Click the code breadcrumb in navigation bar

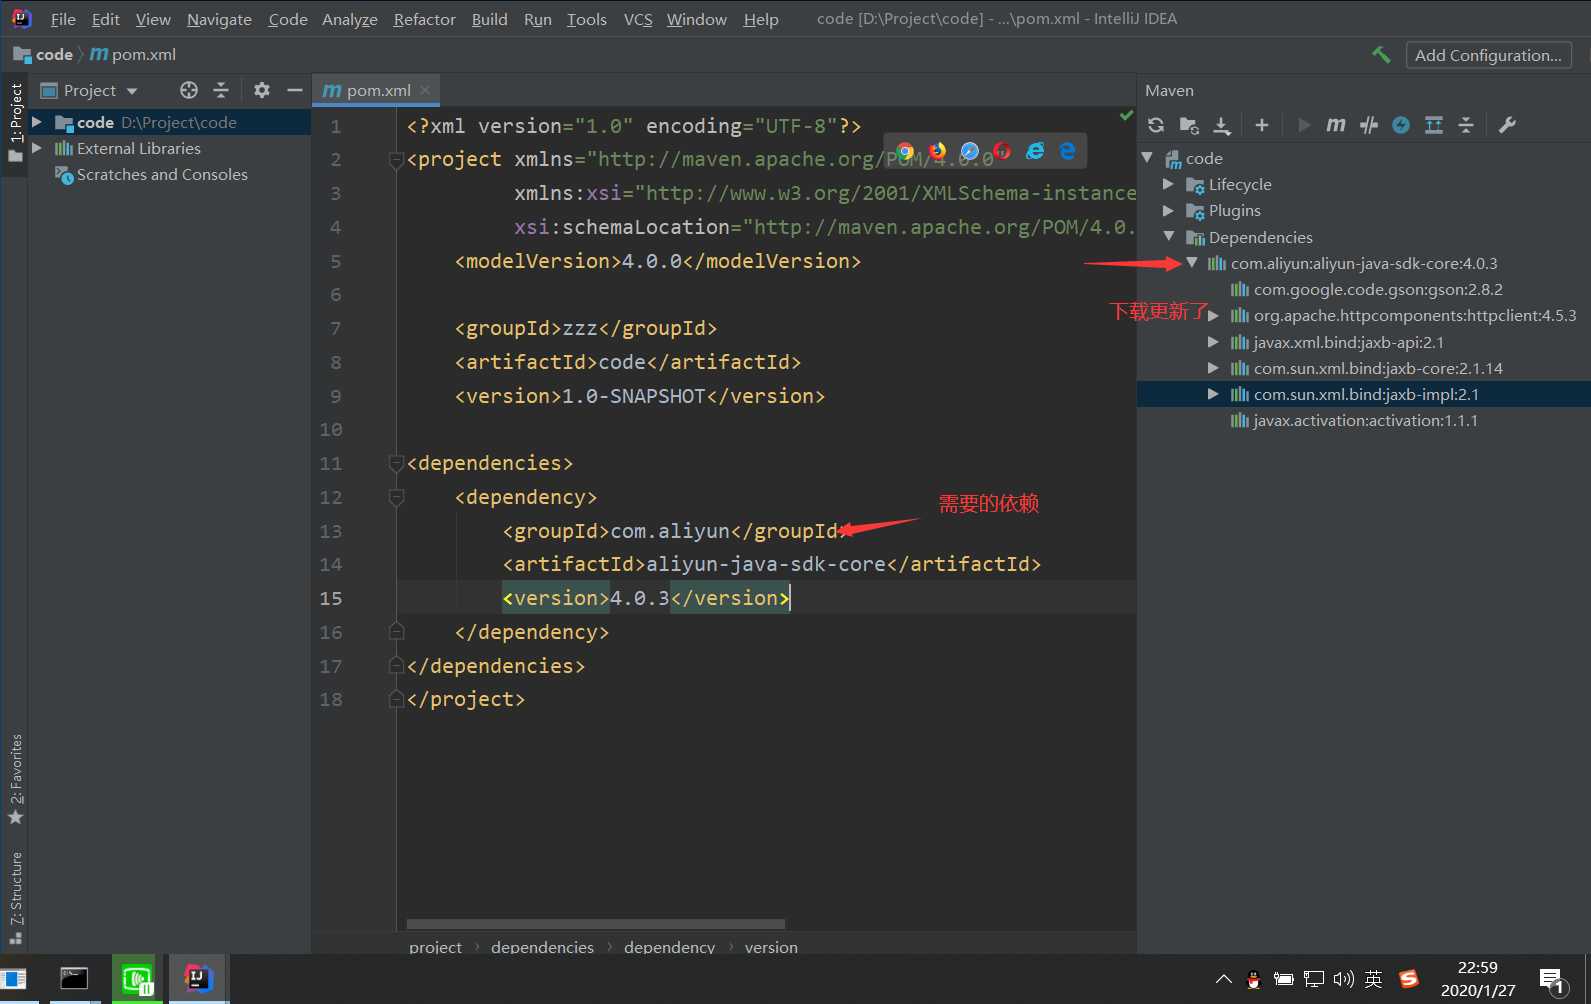click(43, 55)
